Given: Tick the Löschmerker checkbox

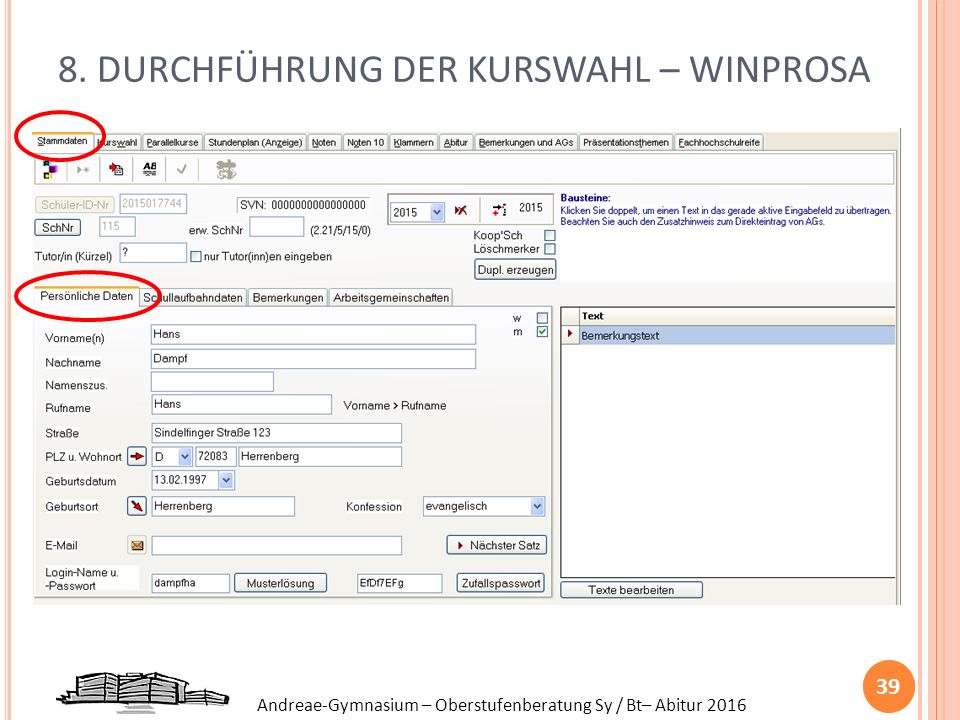Looking at the screenshot, I should point(550,249).
